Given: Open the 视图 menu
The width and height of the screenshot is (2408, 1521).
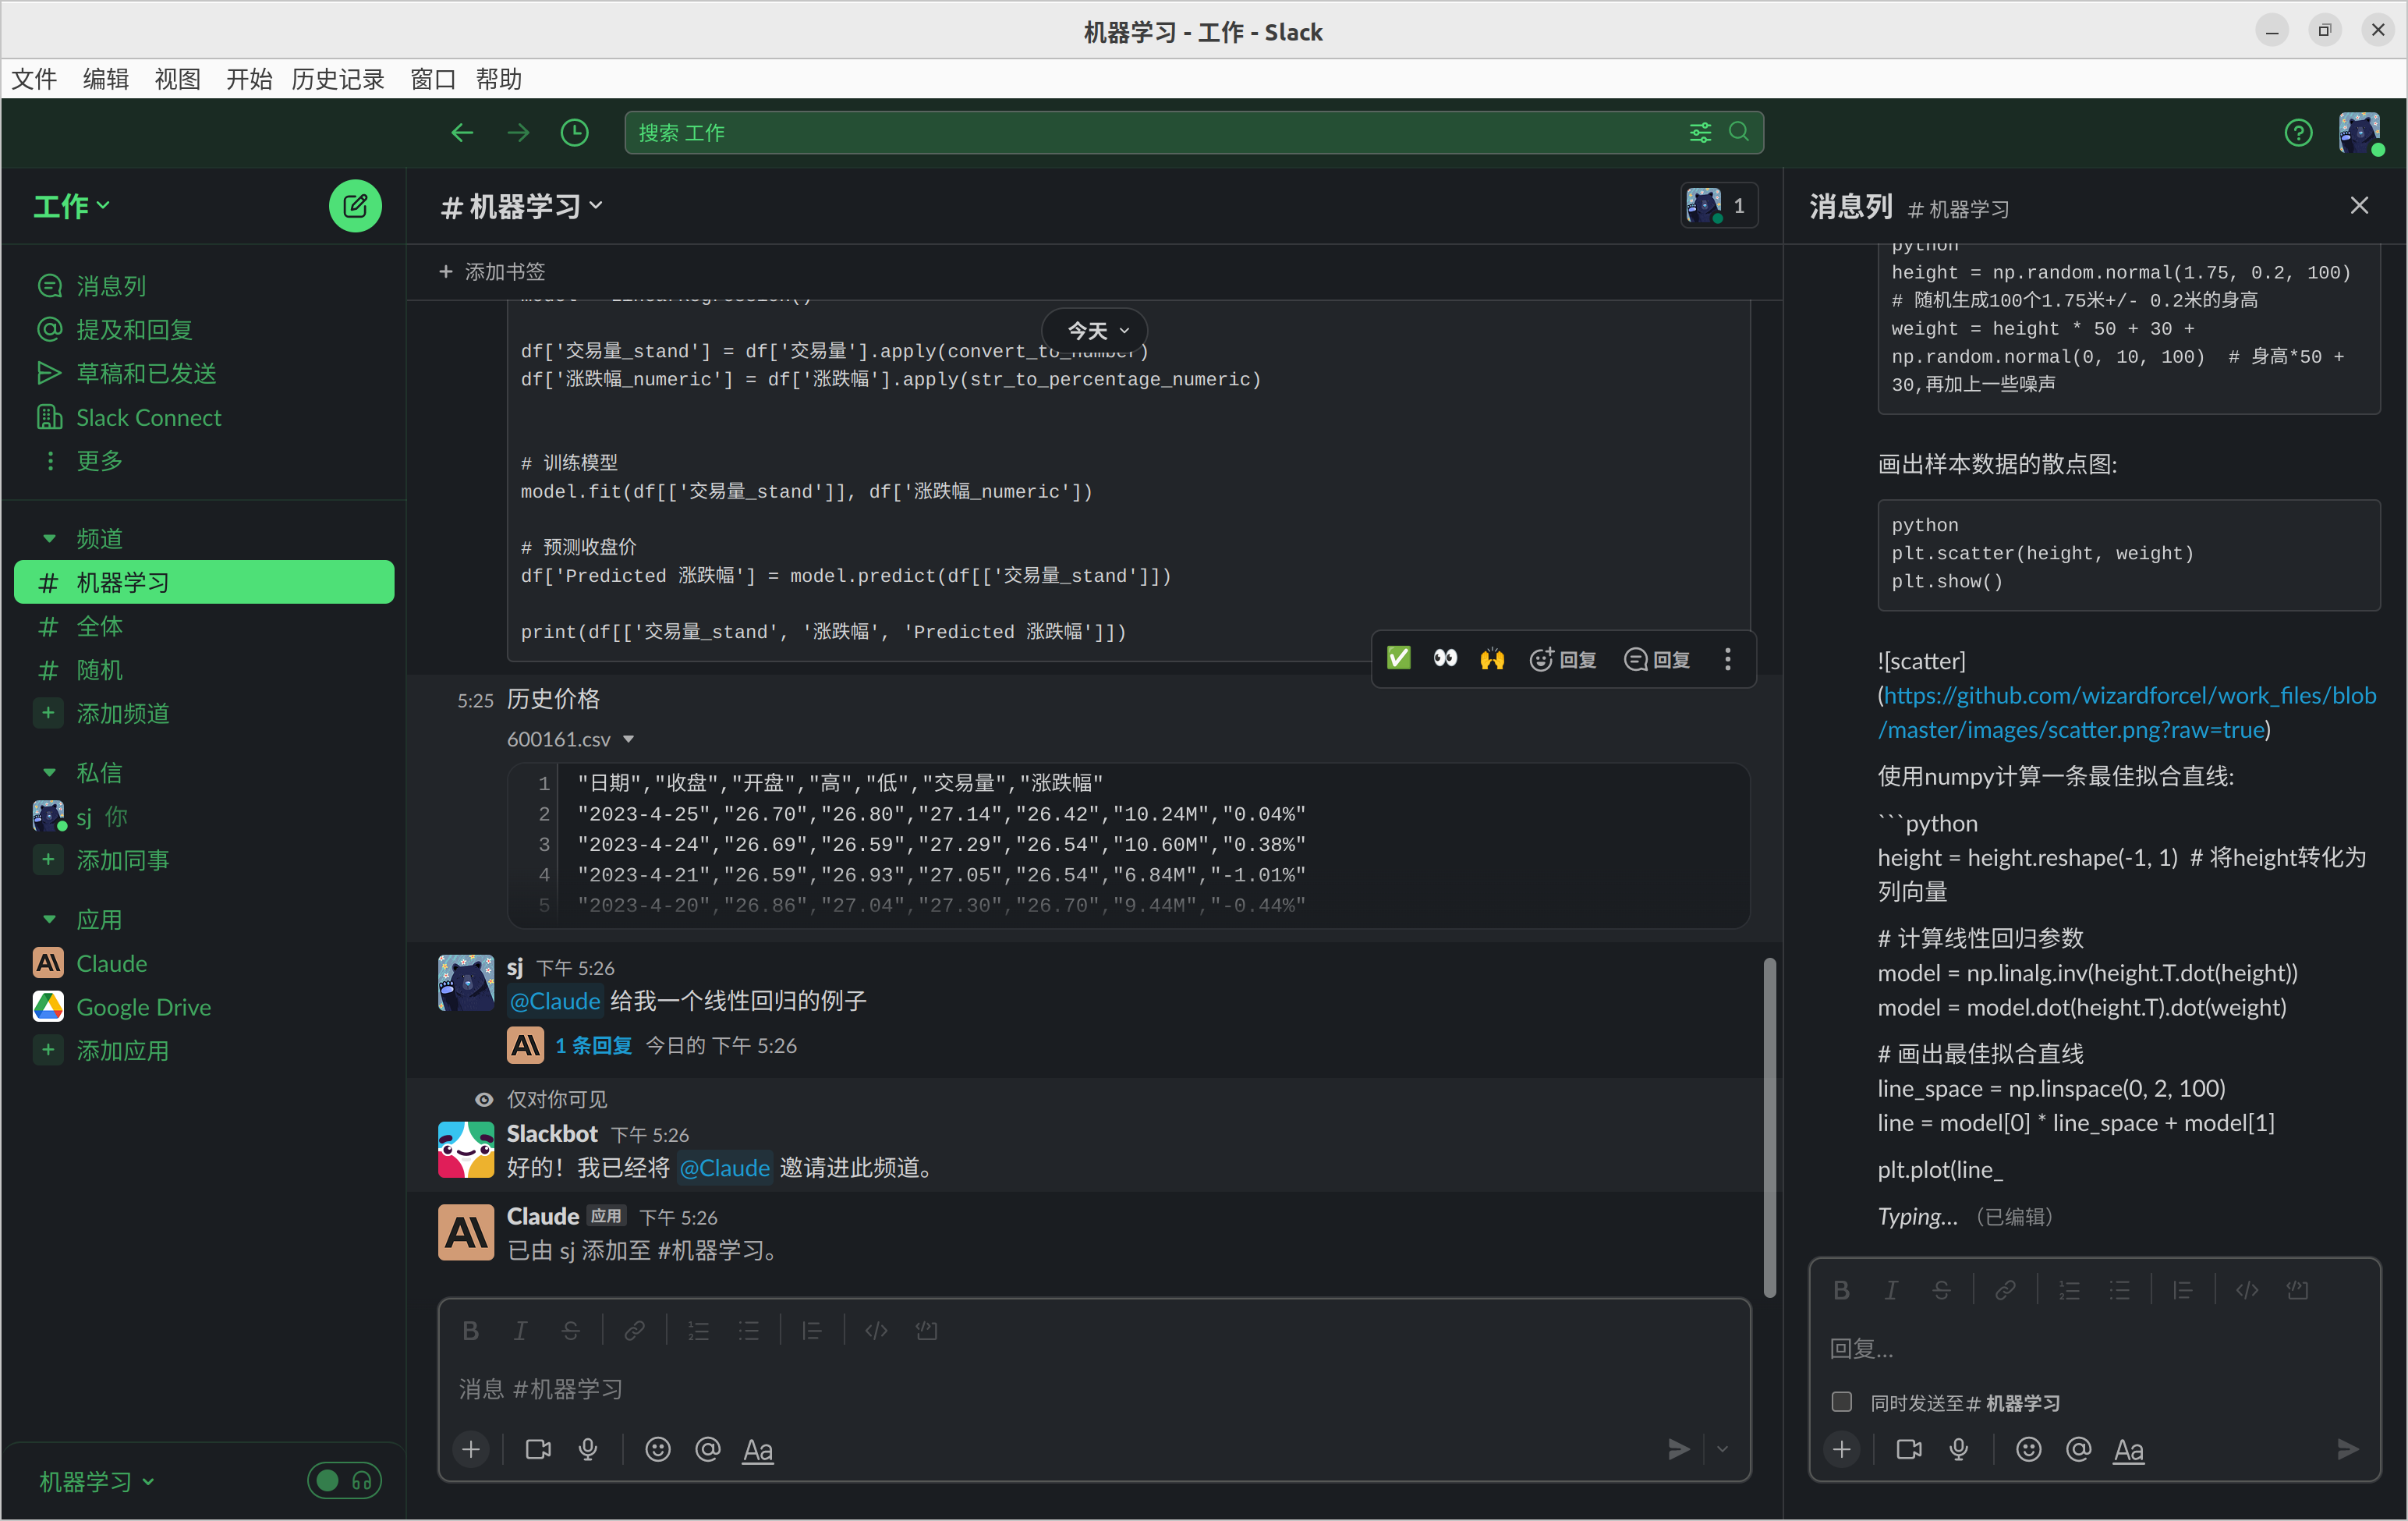Looking at the screenshot, I should (x=177, y=79).
